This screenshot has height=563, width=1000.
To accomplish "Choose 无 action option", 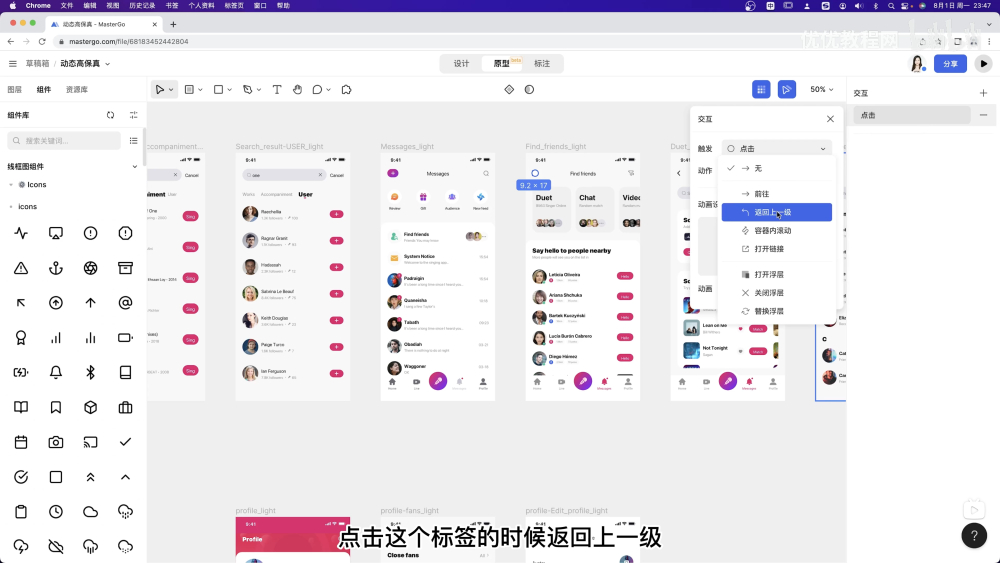I will (776, 168).
